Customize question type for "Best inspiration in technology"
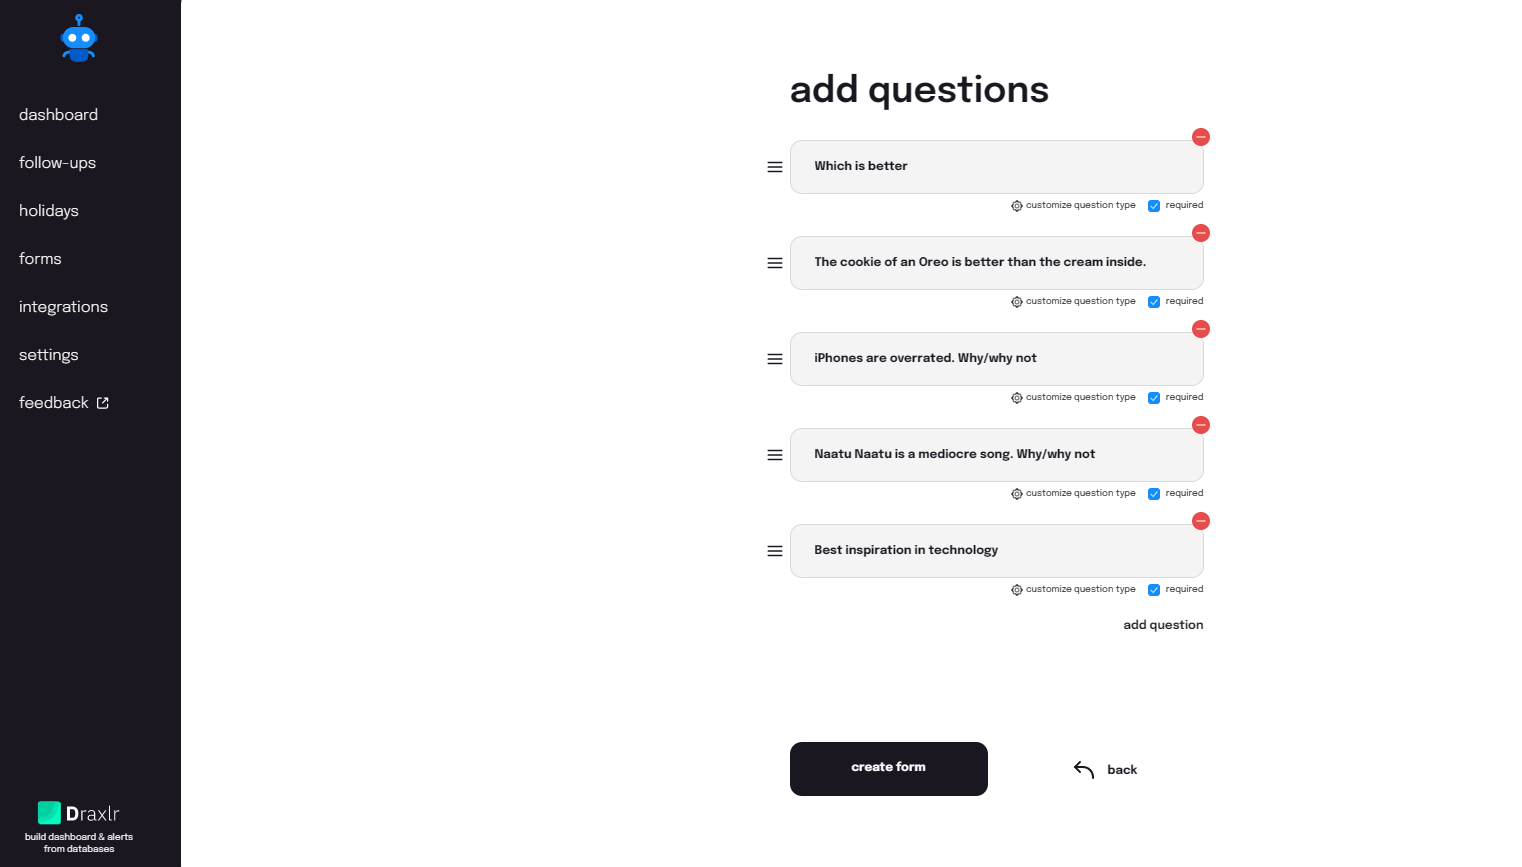The height and width of the screenshot is (867, 1522). [1073, 589]
